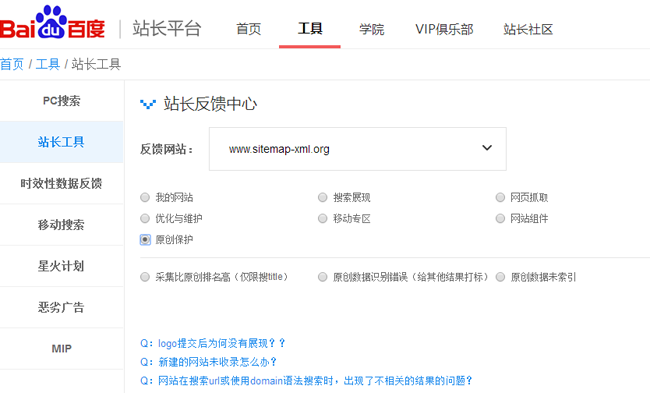Select the 网页抓取 radio button
650x393 pixels.
coord(500,197)
